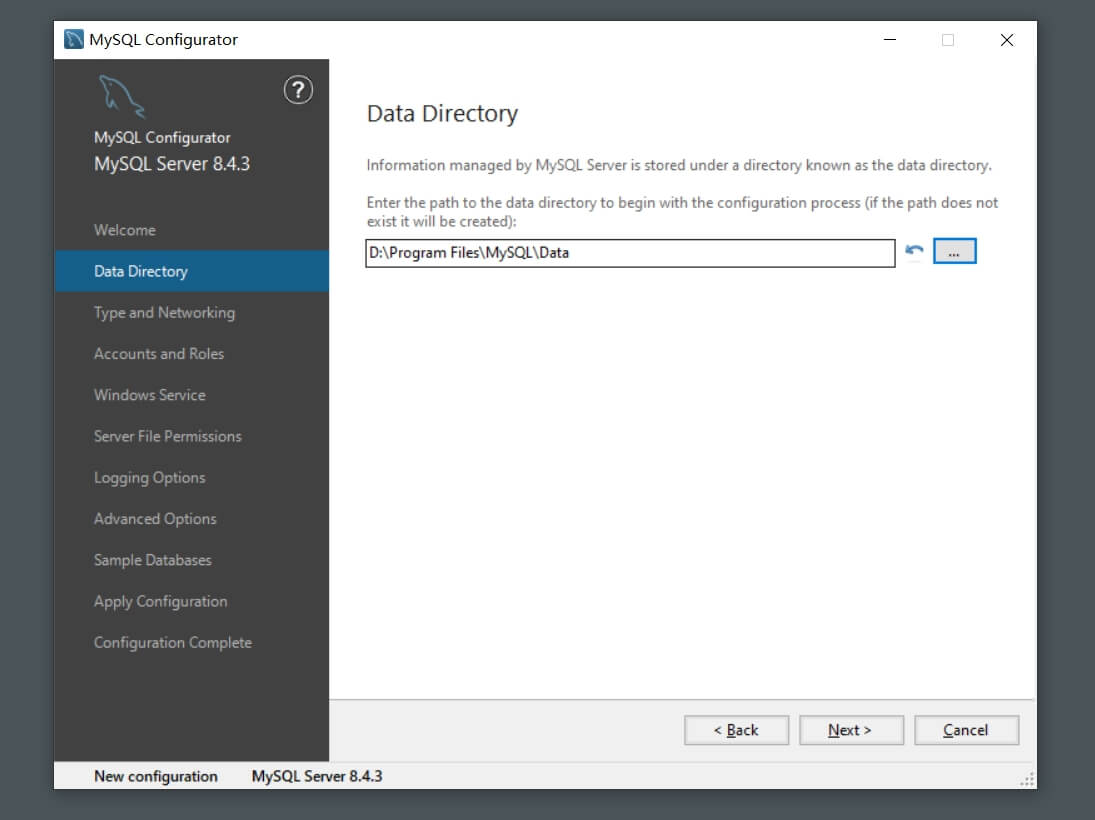This screenshot has width=1095, height=820.
Task: Close the MySQL Configurator window
Action: 1006,40
